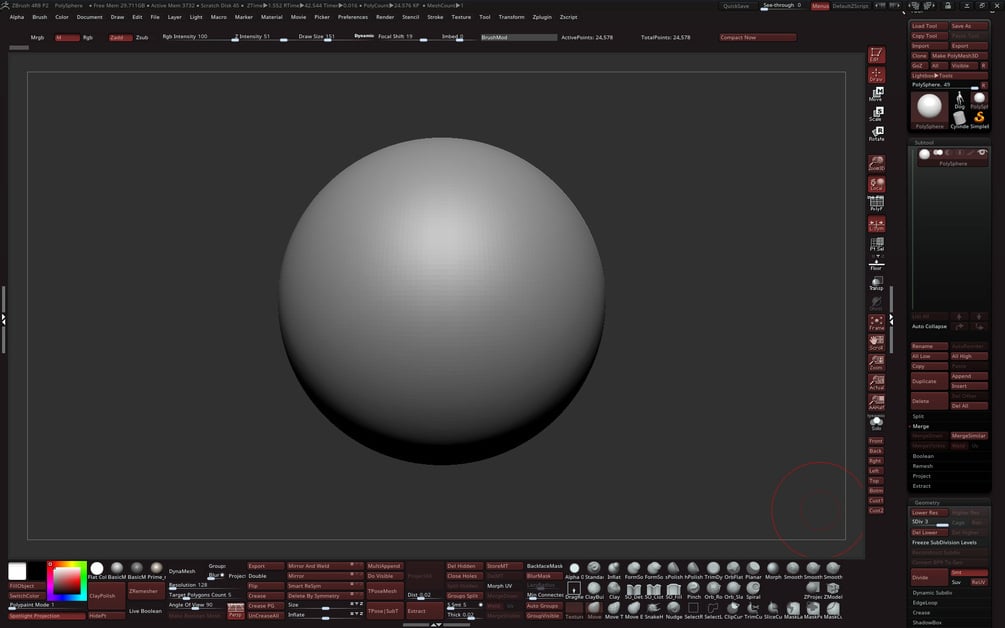Select the Scale gizmo icon
This screenshot has height=628, width=1005.
click(x=876, y=114)
